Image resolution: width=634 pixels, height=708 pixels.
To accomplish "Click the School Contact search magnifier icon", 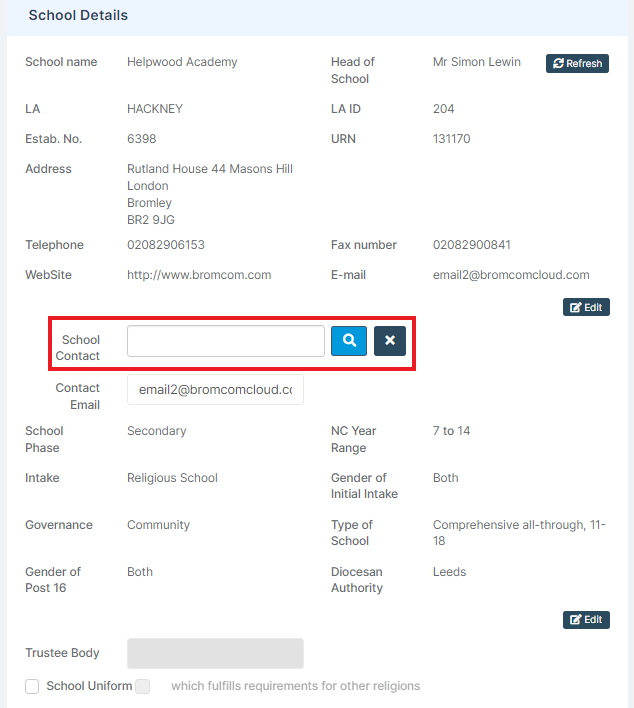I will click(349, 340).
